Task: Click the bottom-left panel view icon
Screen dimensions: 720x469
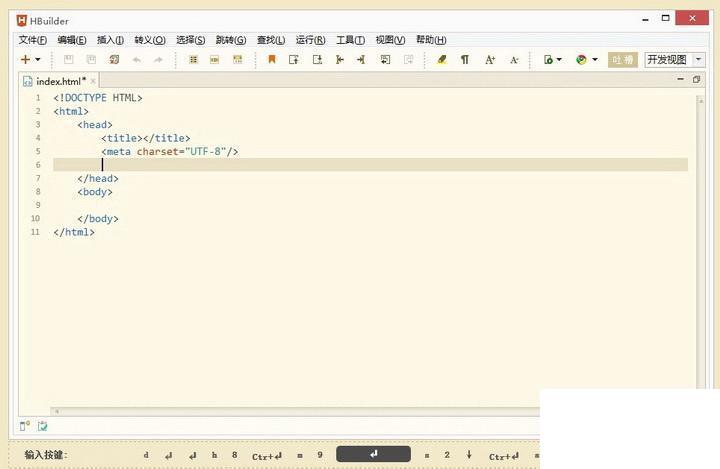Action: click(25, 426)
